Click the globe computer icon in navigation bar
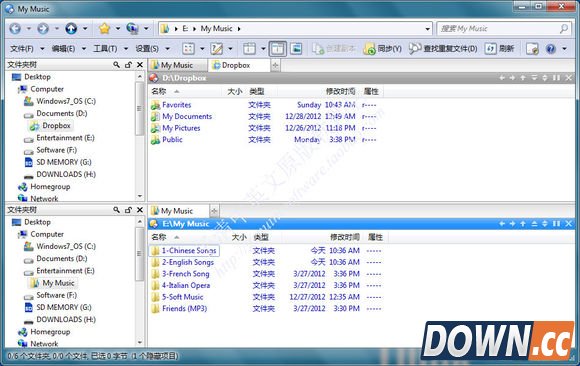The width and height of the screenshot is (580, 366). [132, 28]
